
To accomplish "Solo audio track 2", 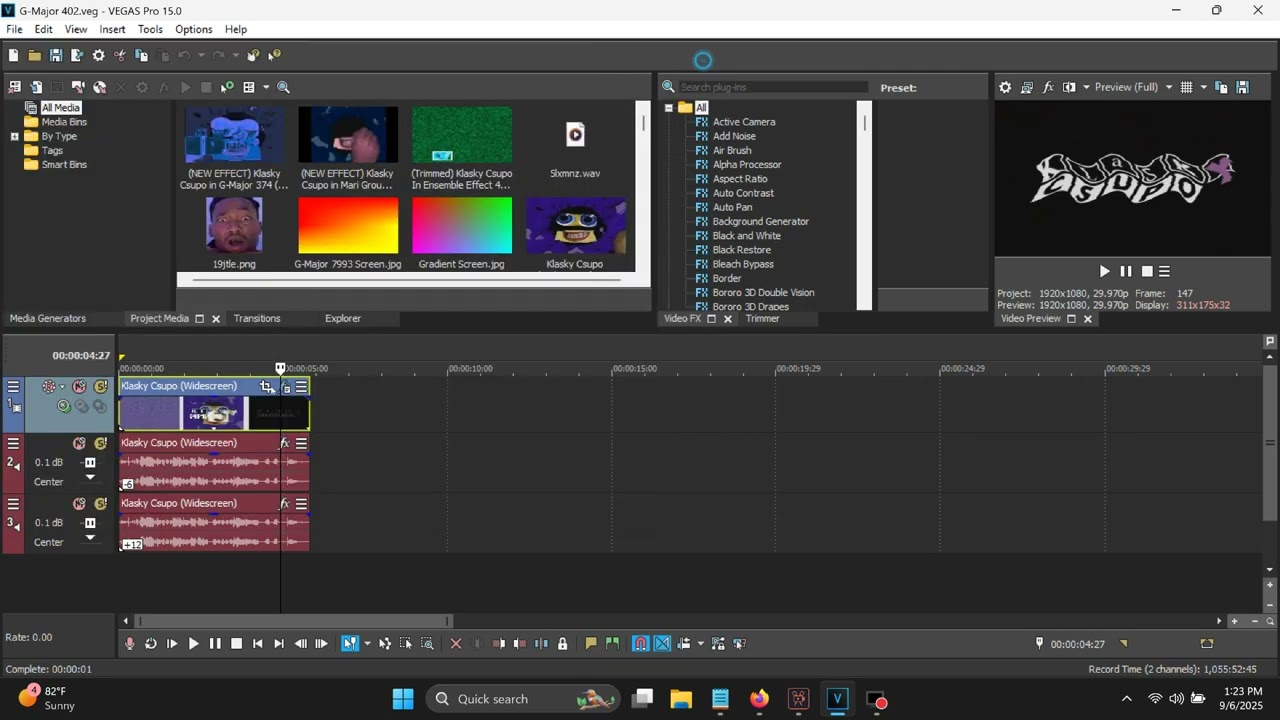I will tap(100, 443).
